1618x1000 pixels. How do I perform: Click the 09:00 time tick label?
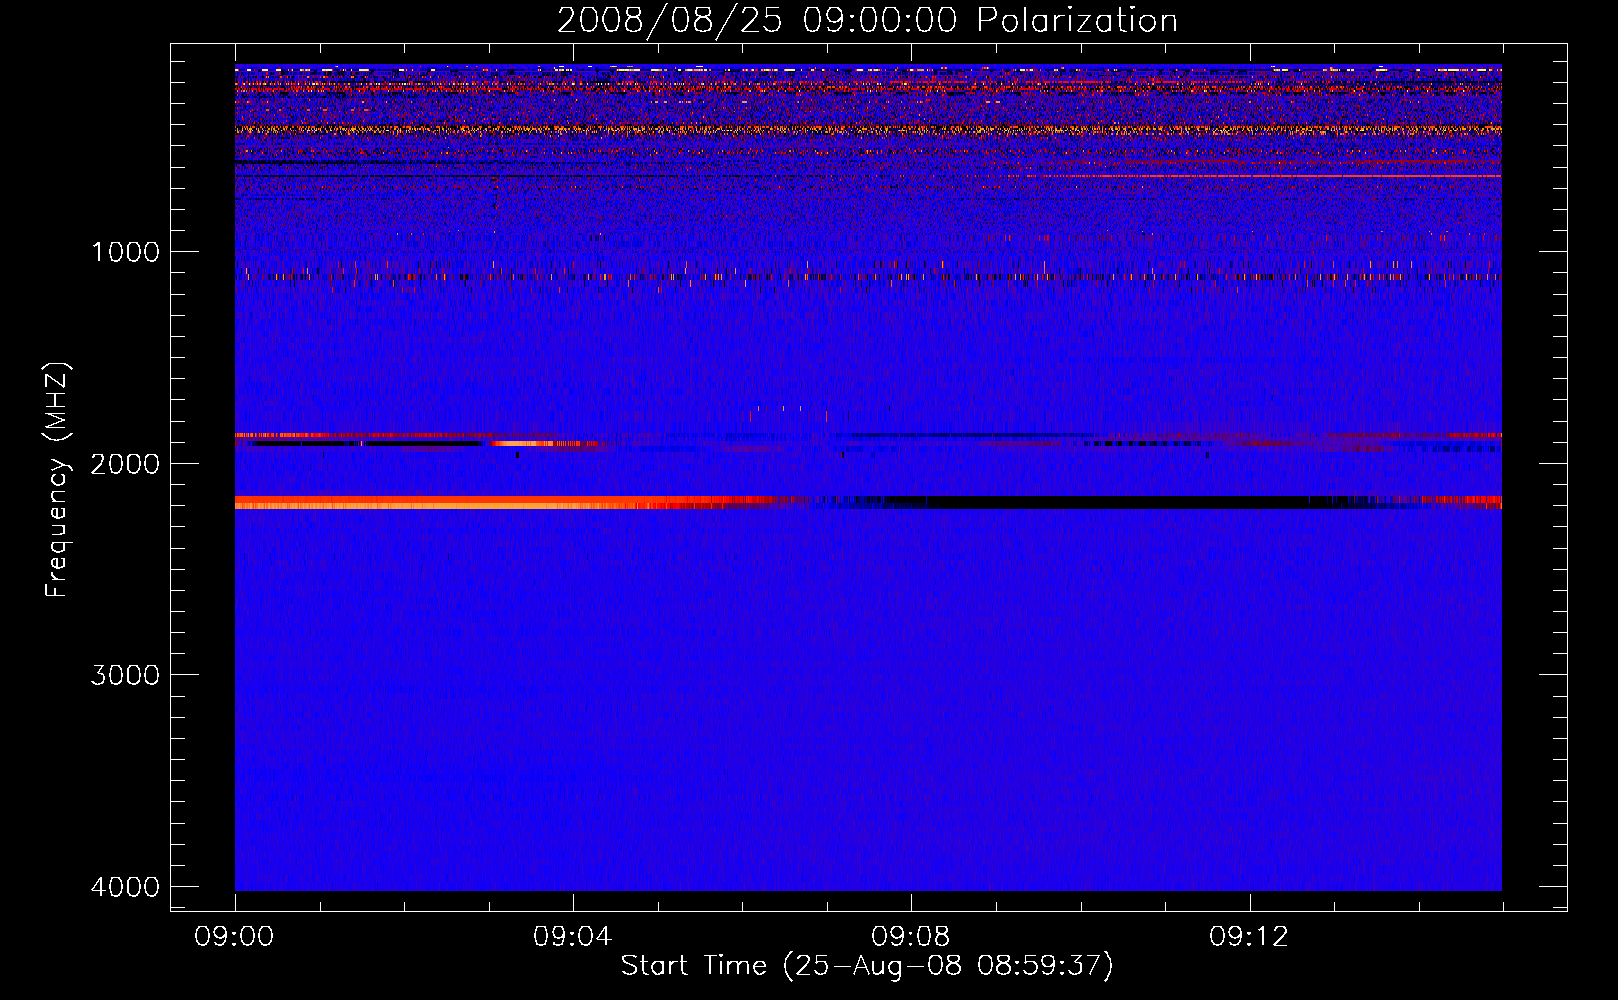tap(235, 937)
